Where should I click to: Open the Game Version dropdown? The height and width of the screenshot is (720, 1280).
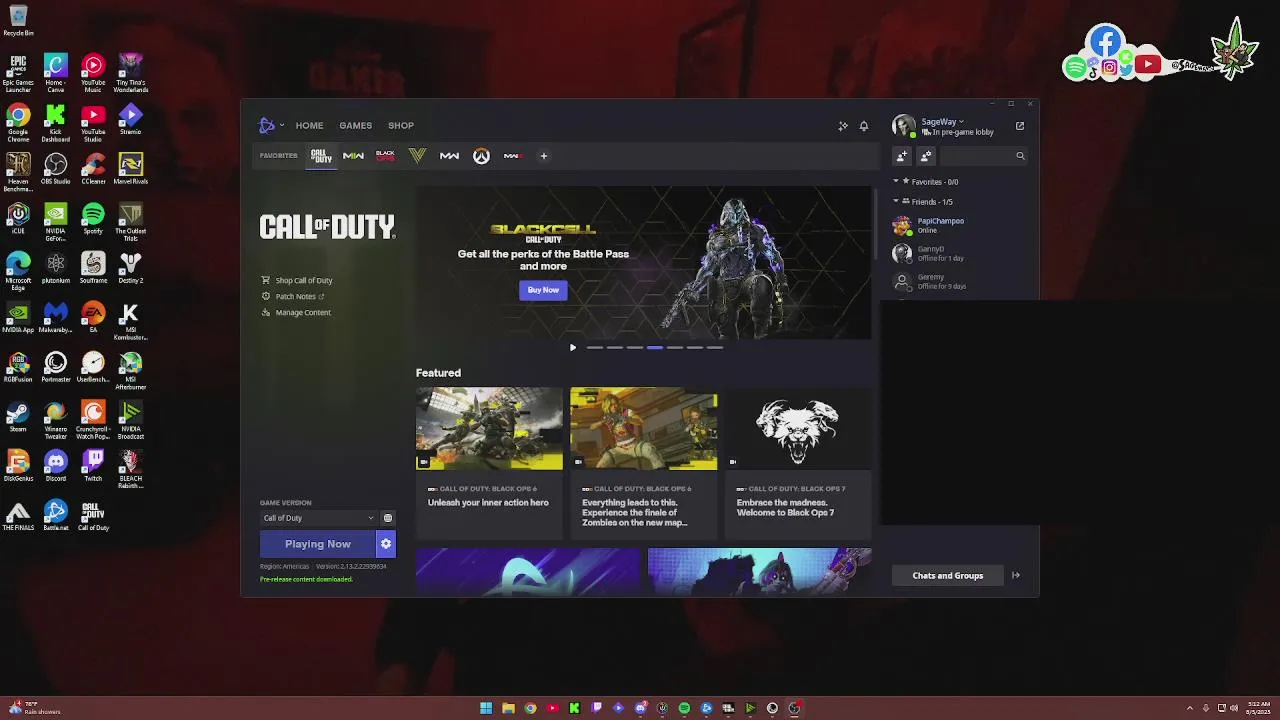(x=318, y=518)
